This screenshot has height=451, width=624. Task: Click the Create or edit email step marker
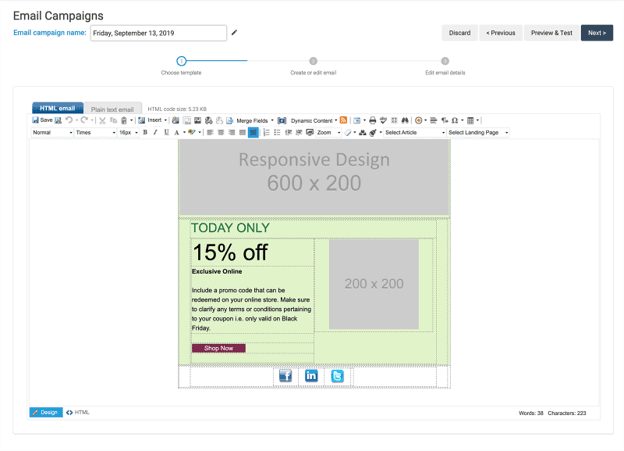point(313,61)
